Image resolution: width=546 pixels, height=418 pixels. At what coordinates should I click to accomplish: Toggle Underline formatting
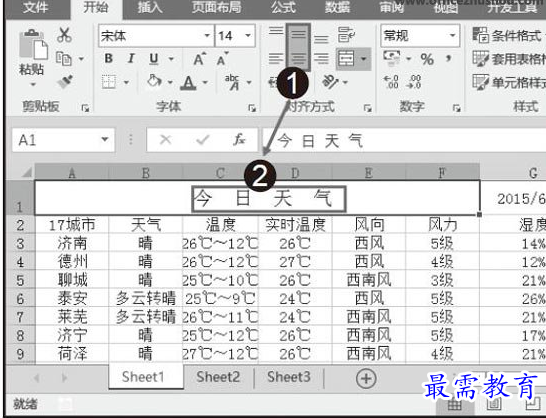click(x=154, y=59)
